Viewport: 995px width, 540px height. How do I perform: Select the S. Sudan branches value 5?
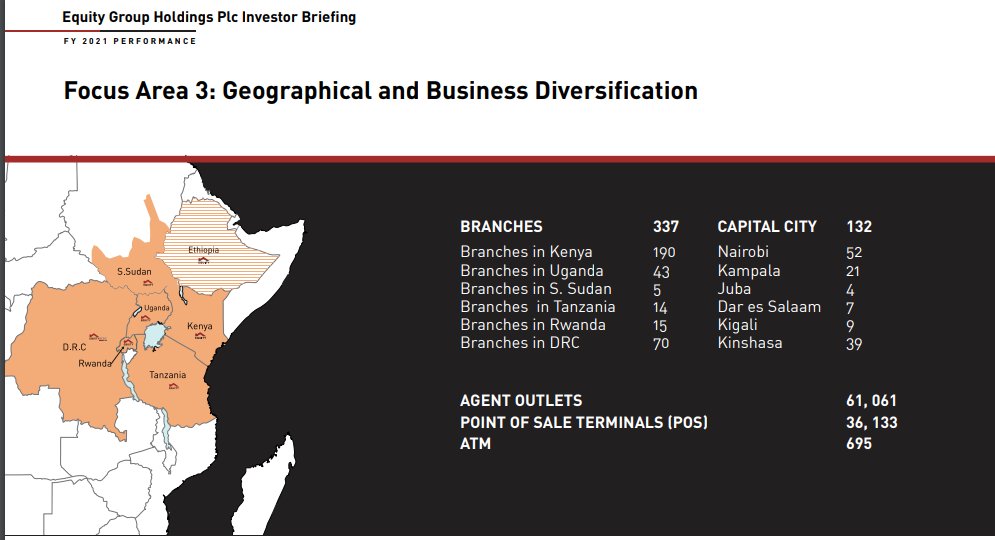pos(657,290)
